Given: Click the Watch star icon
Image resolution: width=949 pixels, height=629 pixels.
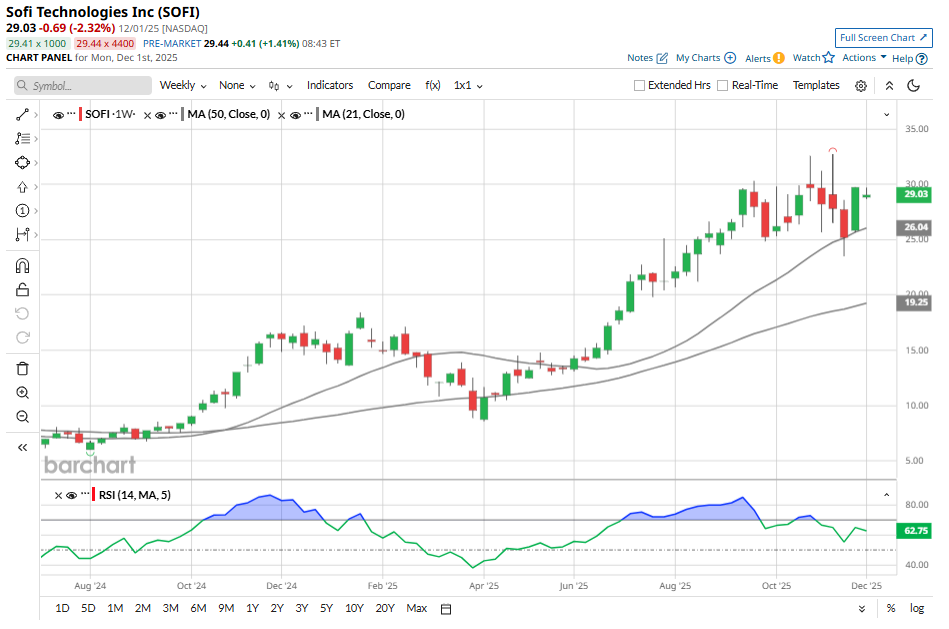Looking at the screenshot, I should pos(829,58).
